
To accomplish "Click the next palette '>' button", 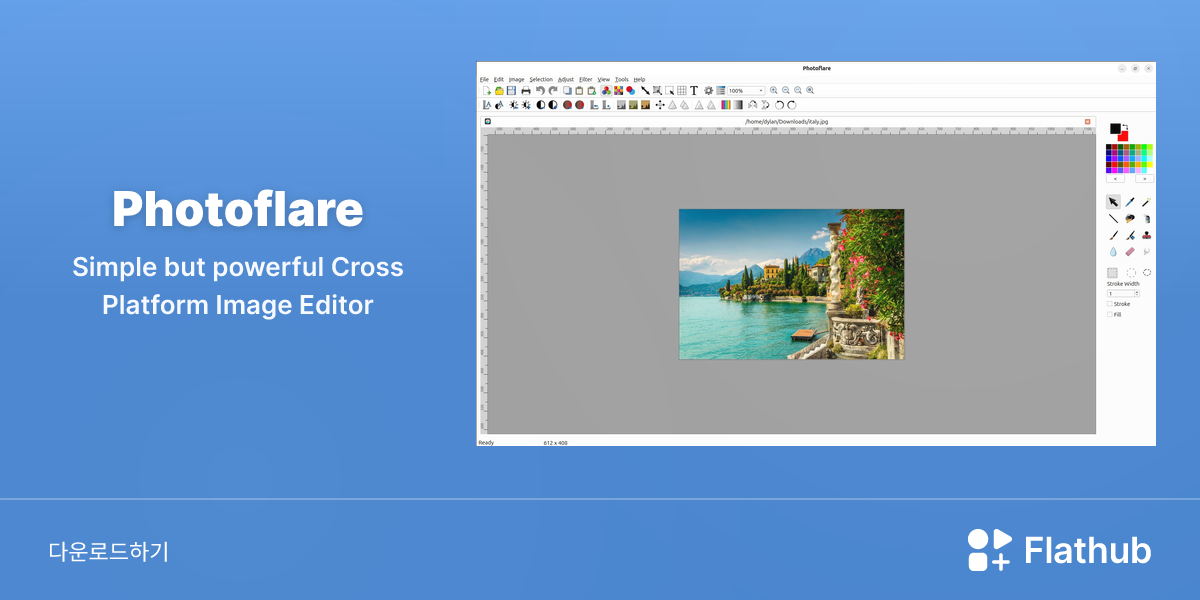I will [x=1144, y=178].
